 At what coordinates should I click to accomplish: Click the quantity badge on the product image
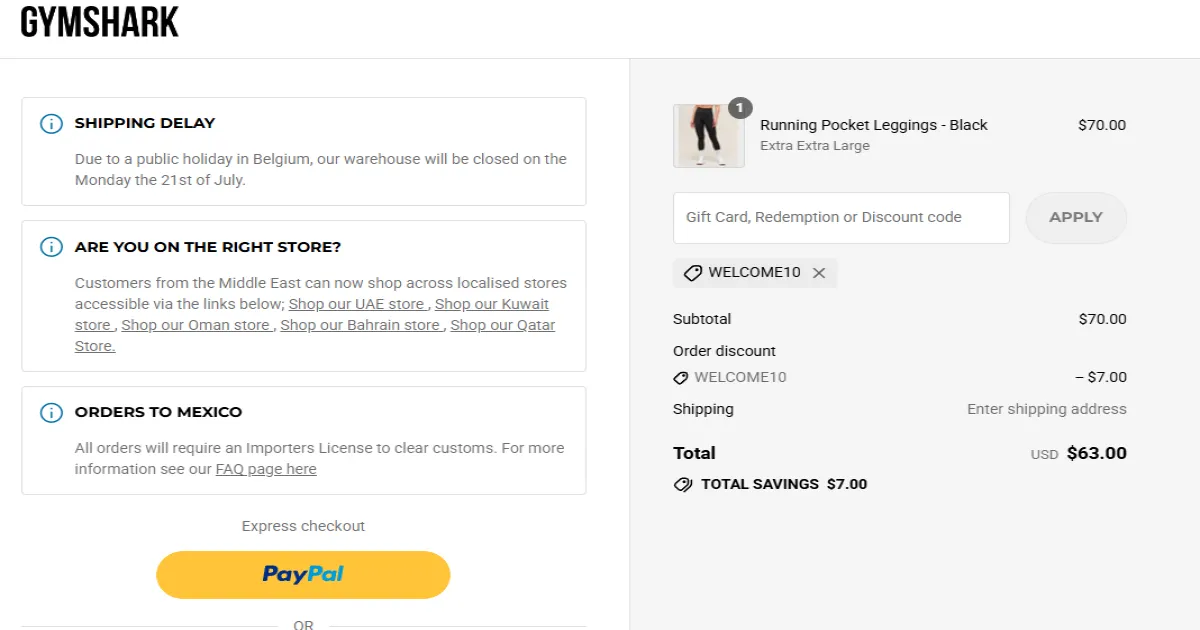coord(739,107)
